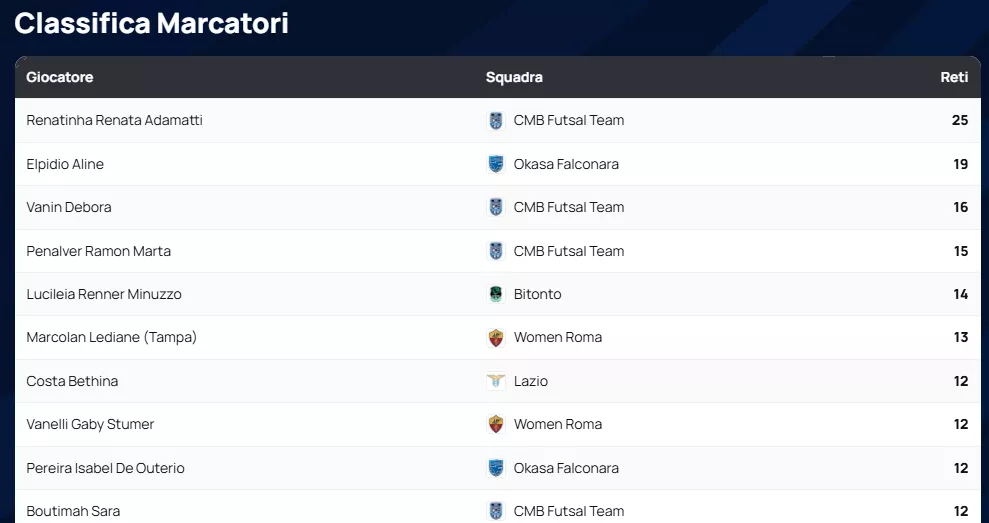Click CMB Futsal Team logo beside Renatinha
Image resolution: width=989 pixels, height=523 pixels.
[496, 121]
